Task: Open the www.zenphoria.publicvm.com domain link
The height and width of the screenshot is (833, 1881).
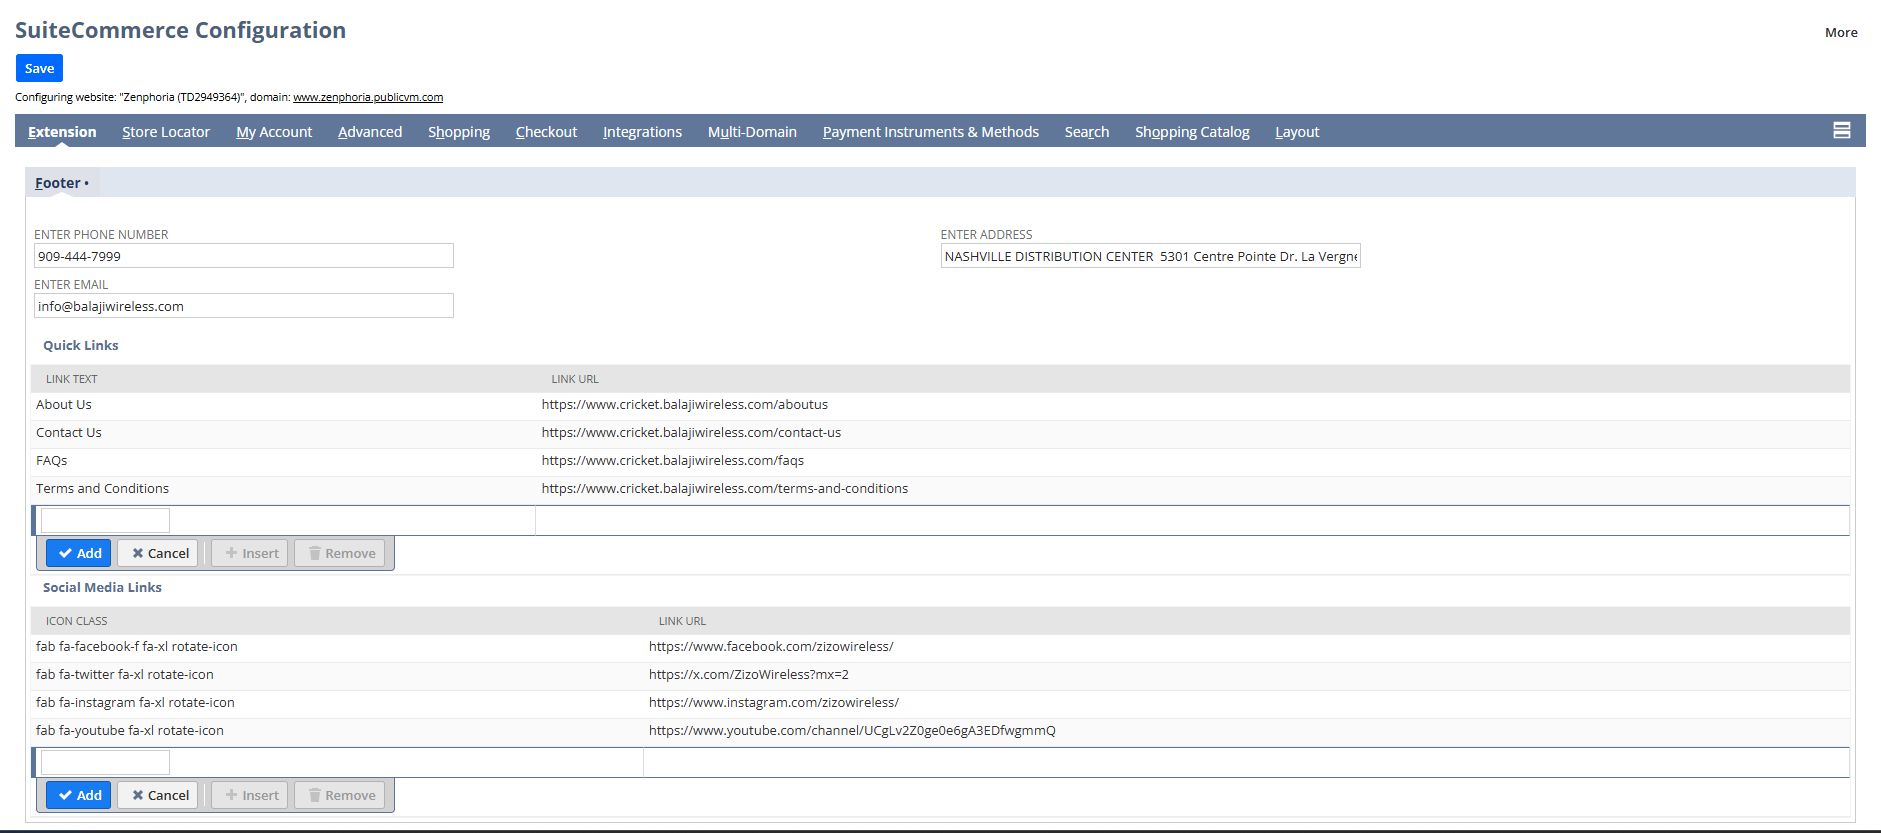Action: [x=367, y=97]
